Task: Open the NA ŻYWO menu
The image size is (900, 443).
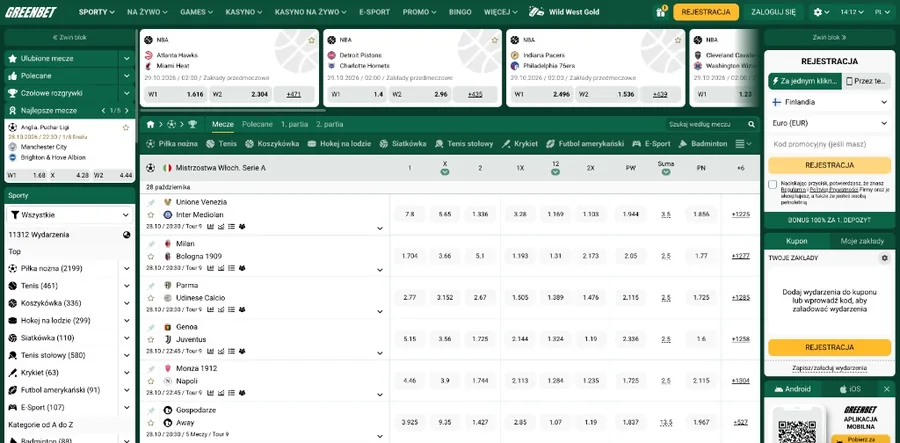Action: click(147, 12)
